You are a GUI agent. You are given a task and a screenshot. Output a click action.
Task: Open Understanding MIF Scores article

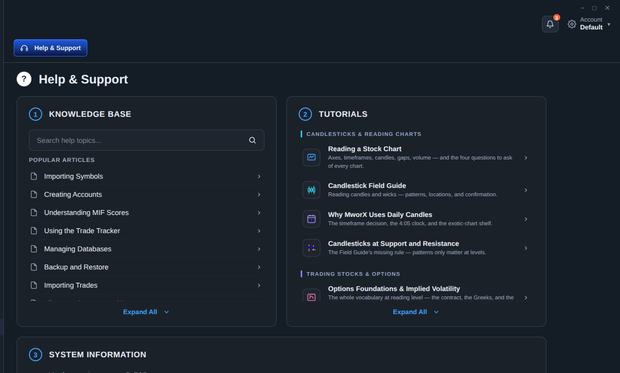point(146,213)
